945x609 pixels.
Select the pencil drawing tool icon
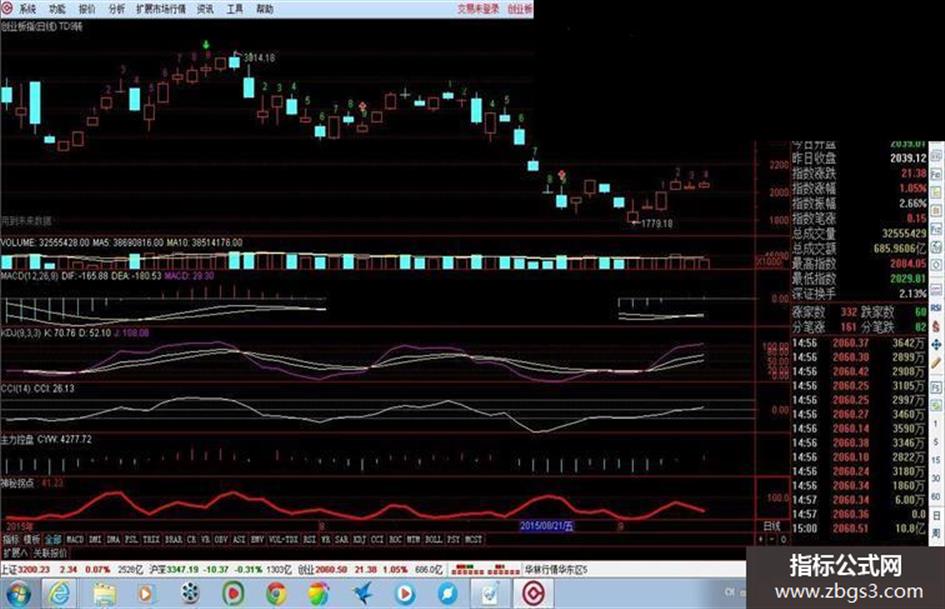coord(936,364)
